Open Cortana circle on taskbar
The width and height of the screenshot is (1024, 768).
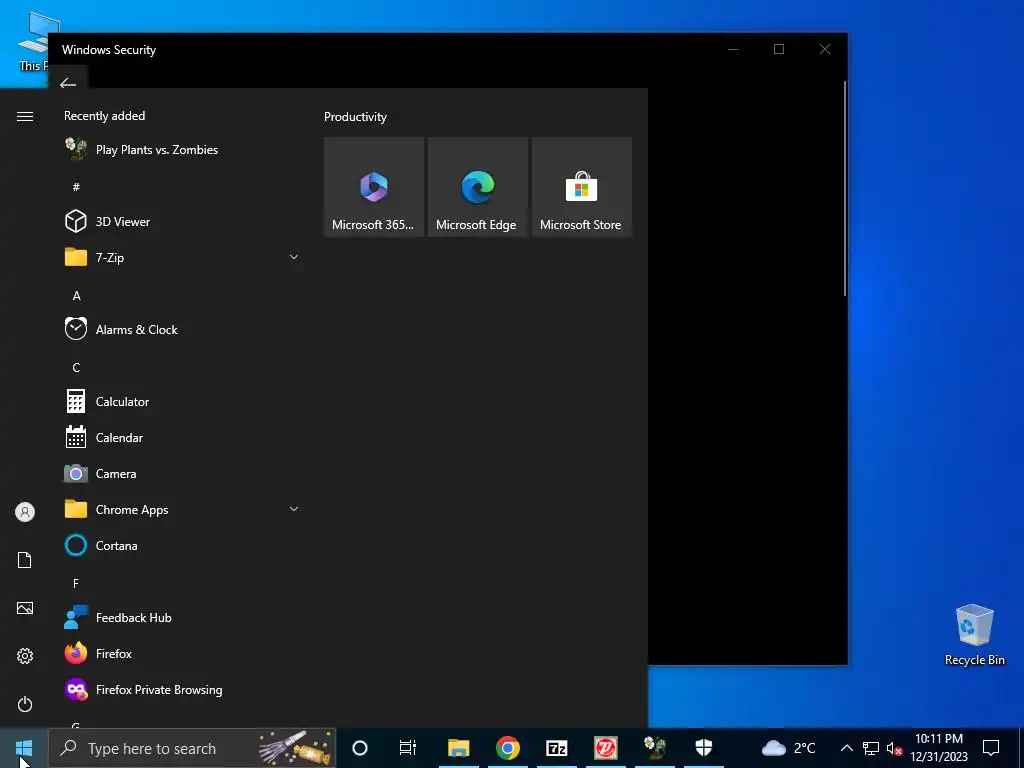360,748
